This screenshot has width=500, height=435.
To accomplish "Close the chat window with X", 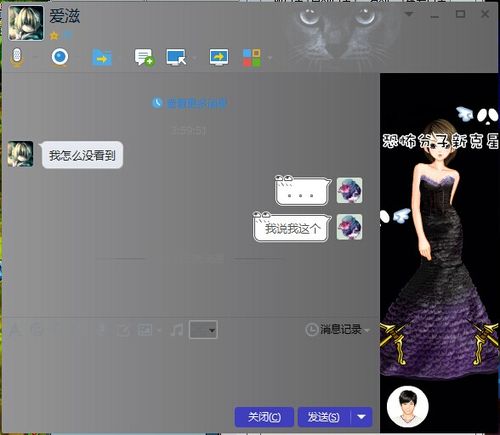I will point(485,14).
